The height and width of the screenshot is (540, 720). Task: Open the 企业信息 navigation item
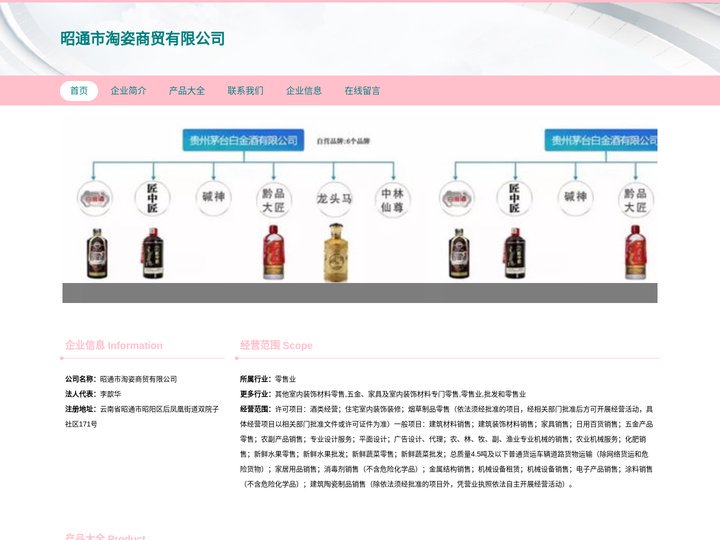(x=304, y=91)
